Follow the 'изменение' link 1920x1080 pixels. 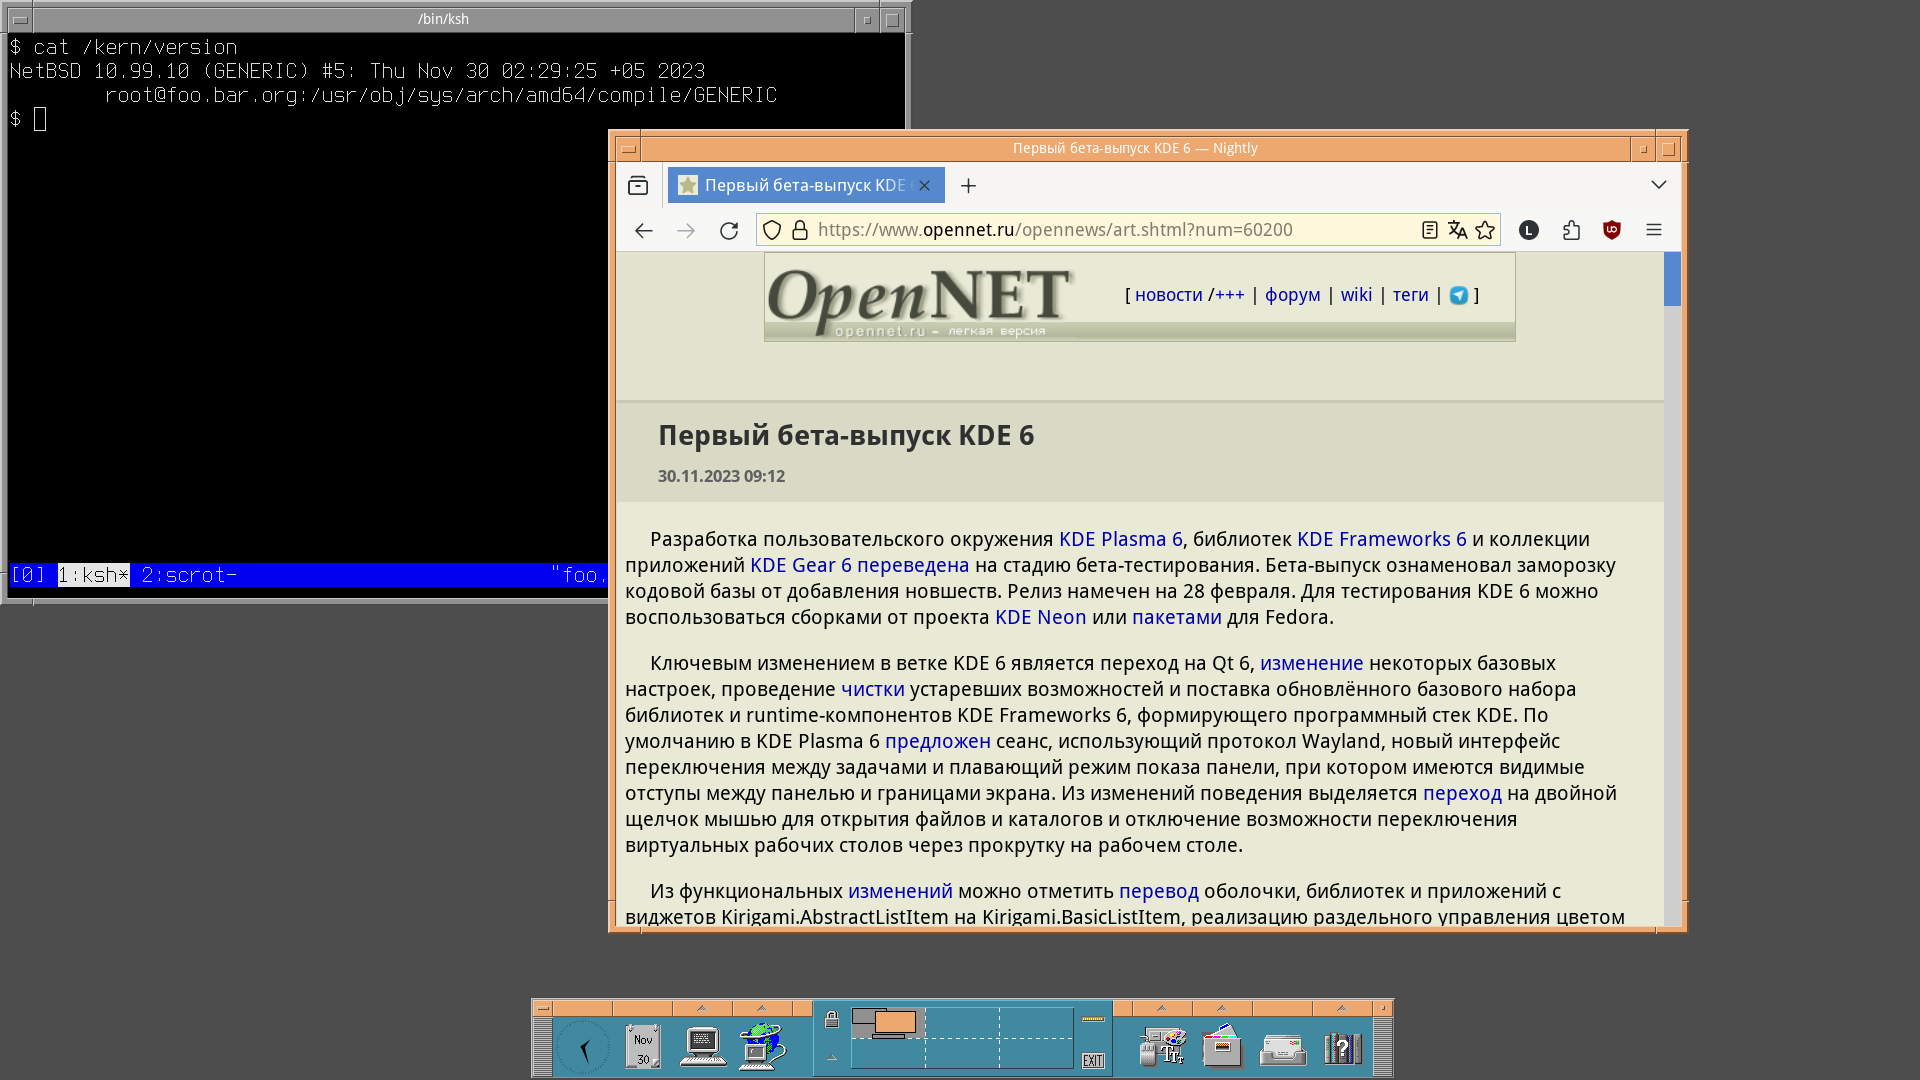click(x=1311, y=664)
